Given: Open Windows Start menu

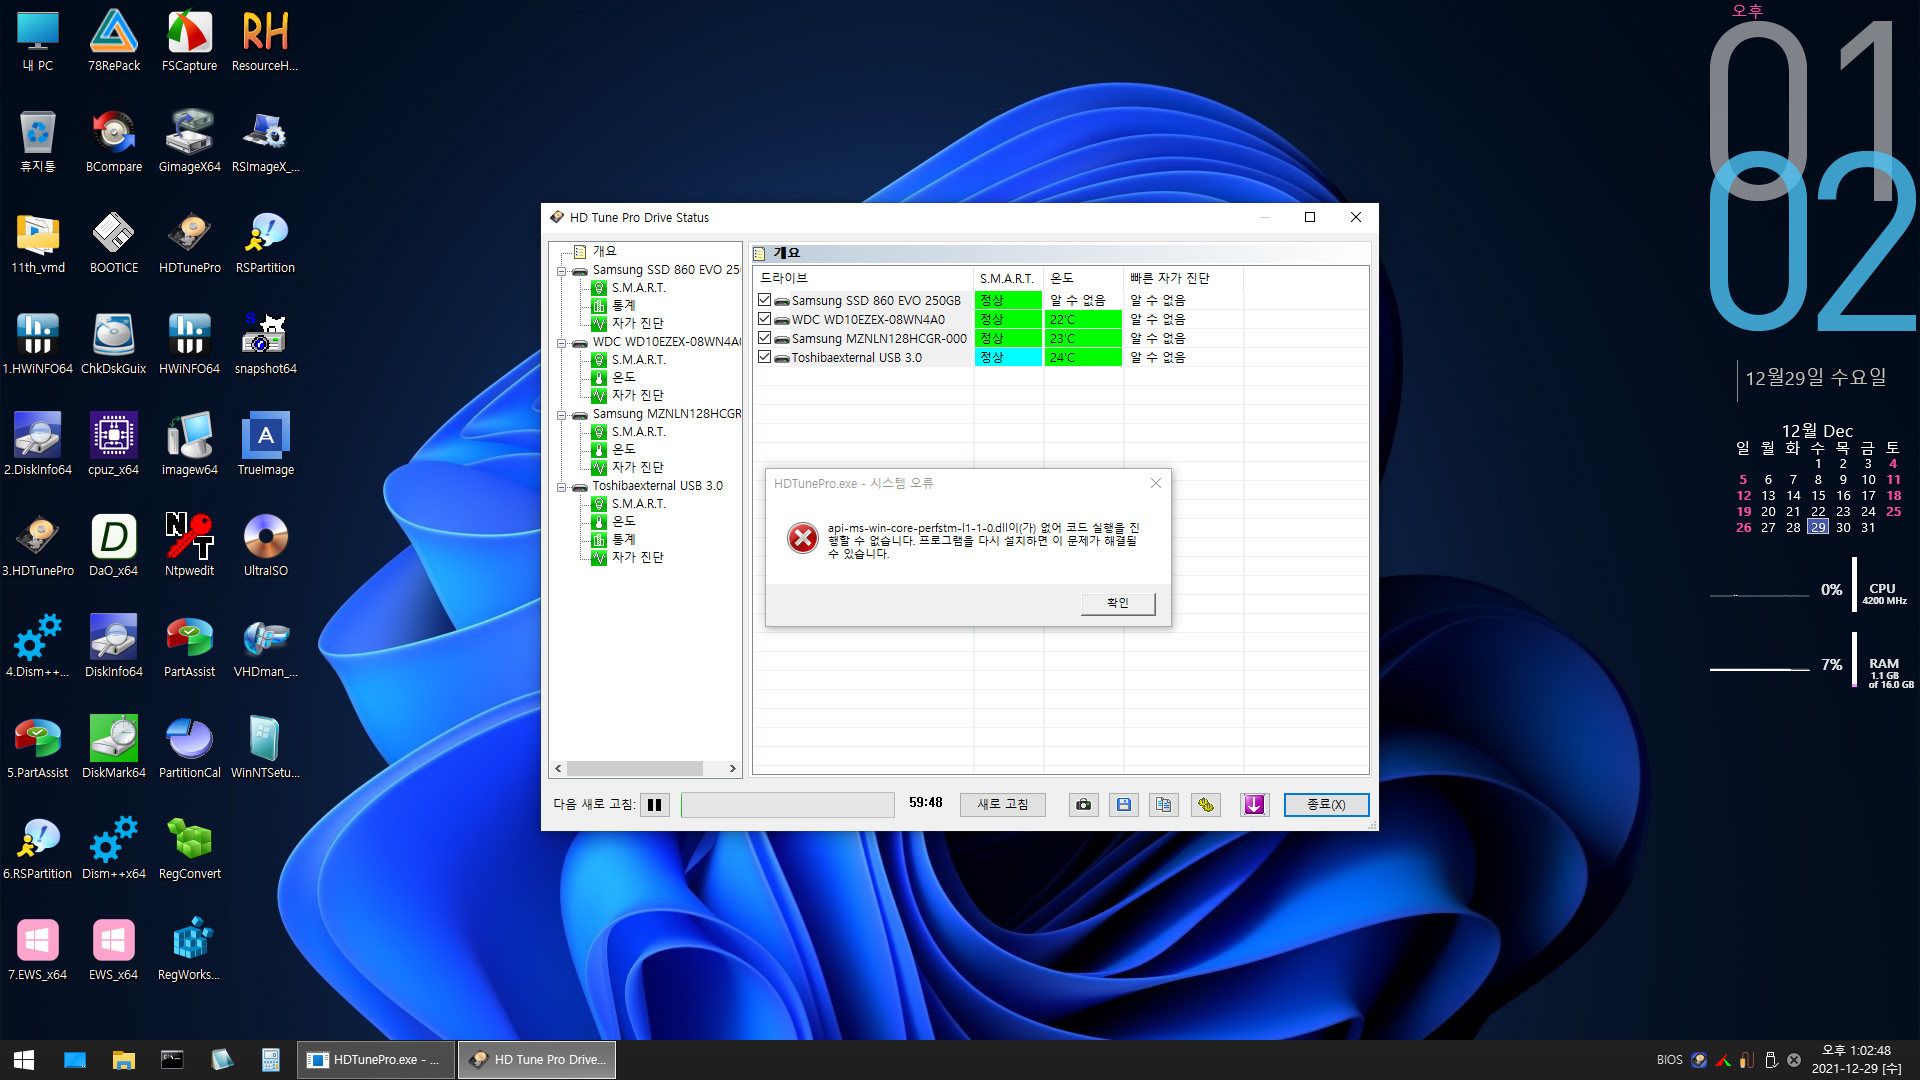Looking at the screenshot, I should pos(24,1060).
